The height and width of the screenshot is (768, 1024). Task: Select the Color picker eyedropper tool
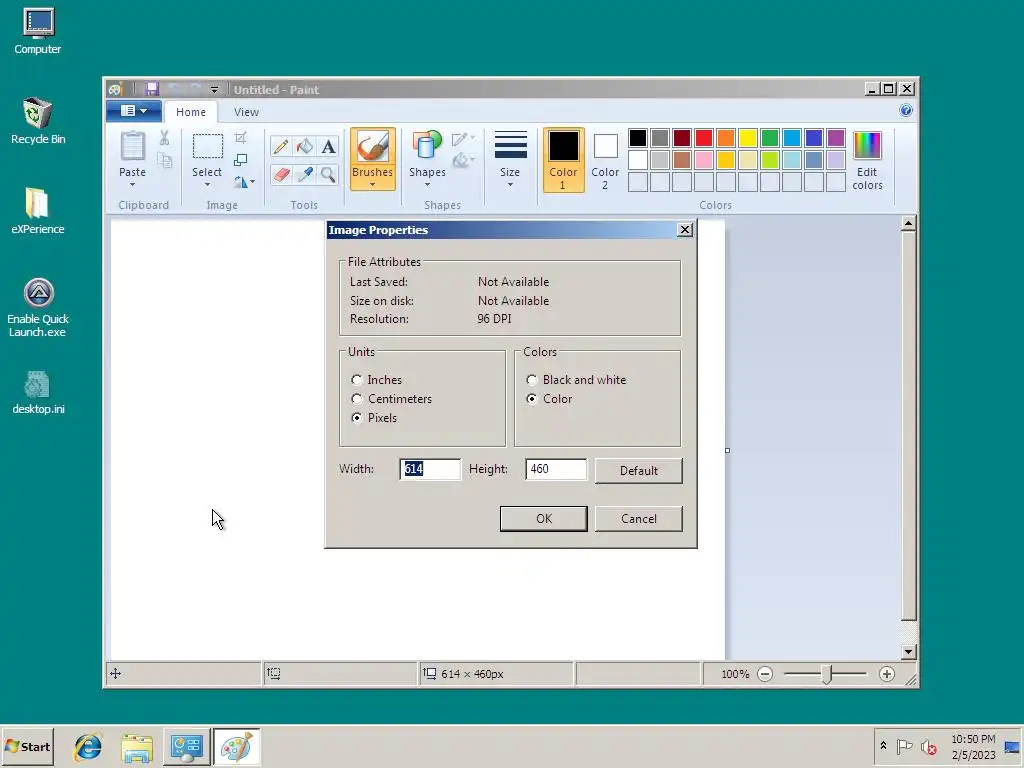tap(304, 174)
